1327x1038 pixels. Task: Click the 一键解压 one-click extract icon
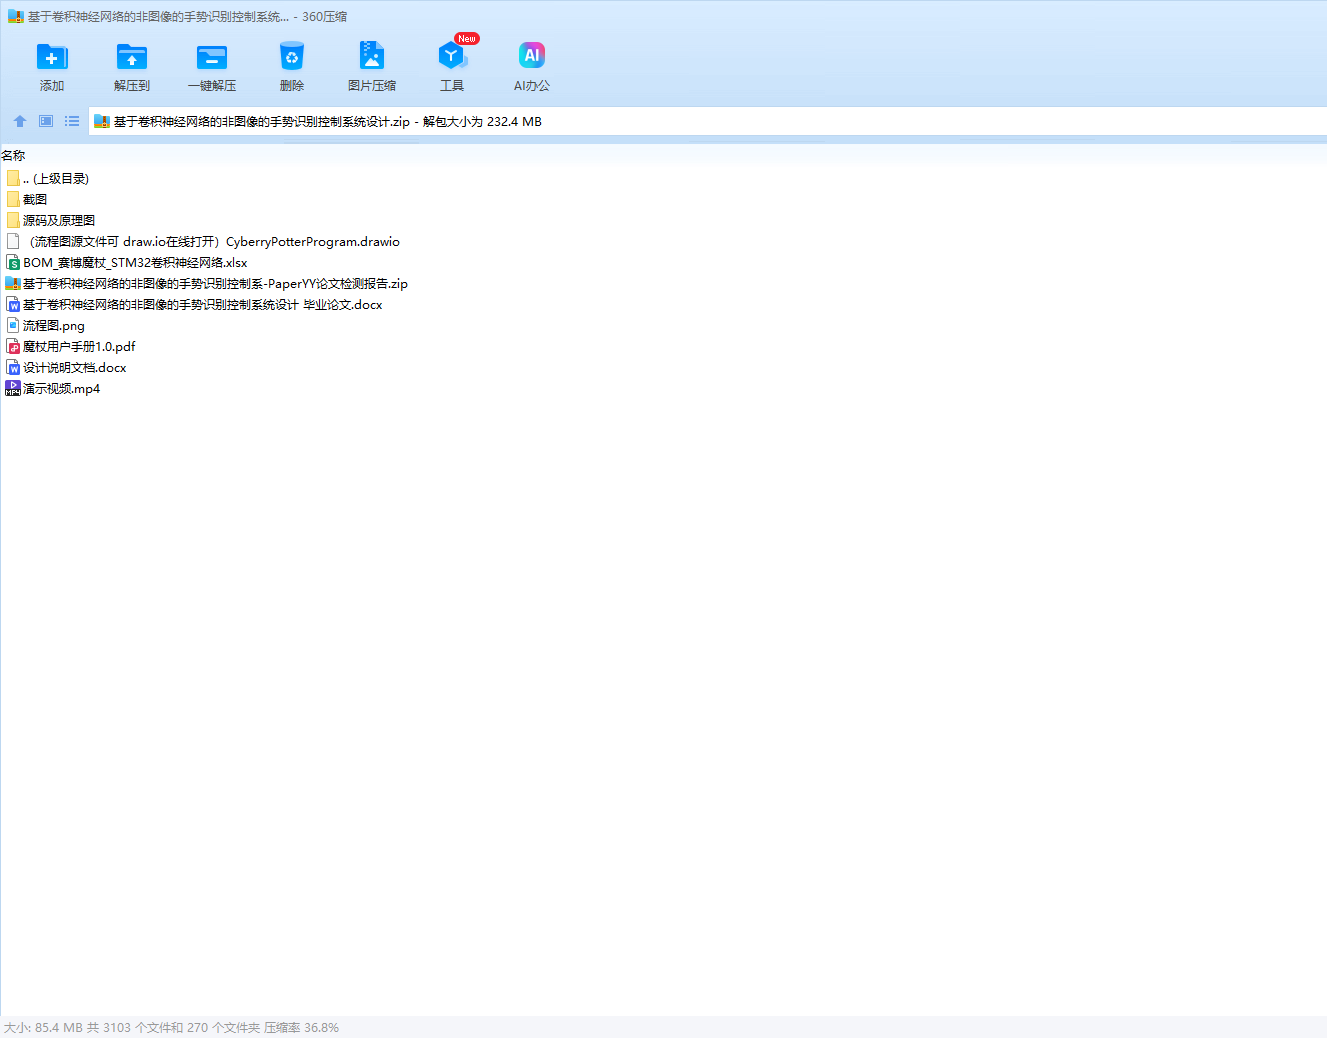(212, 57)
